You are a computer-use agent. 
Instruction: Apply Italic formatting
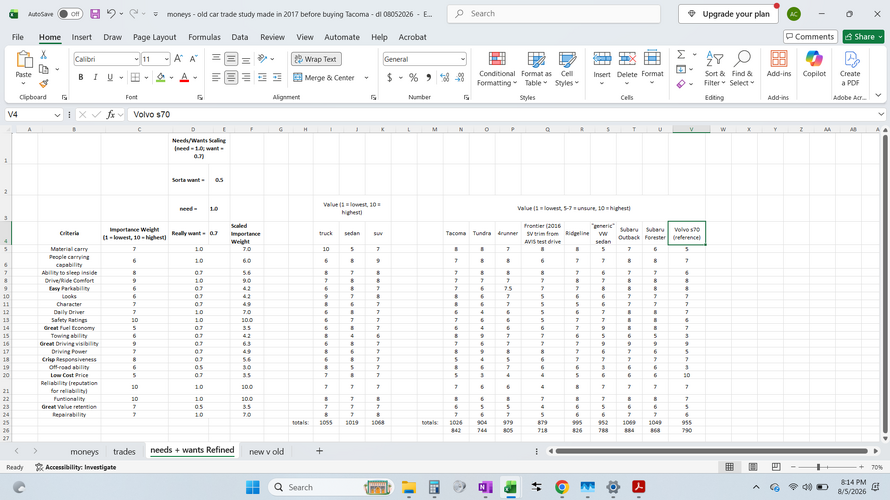coord(95,77)
